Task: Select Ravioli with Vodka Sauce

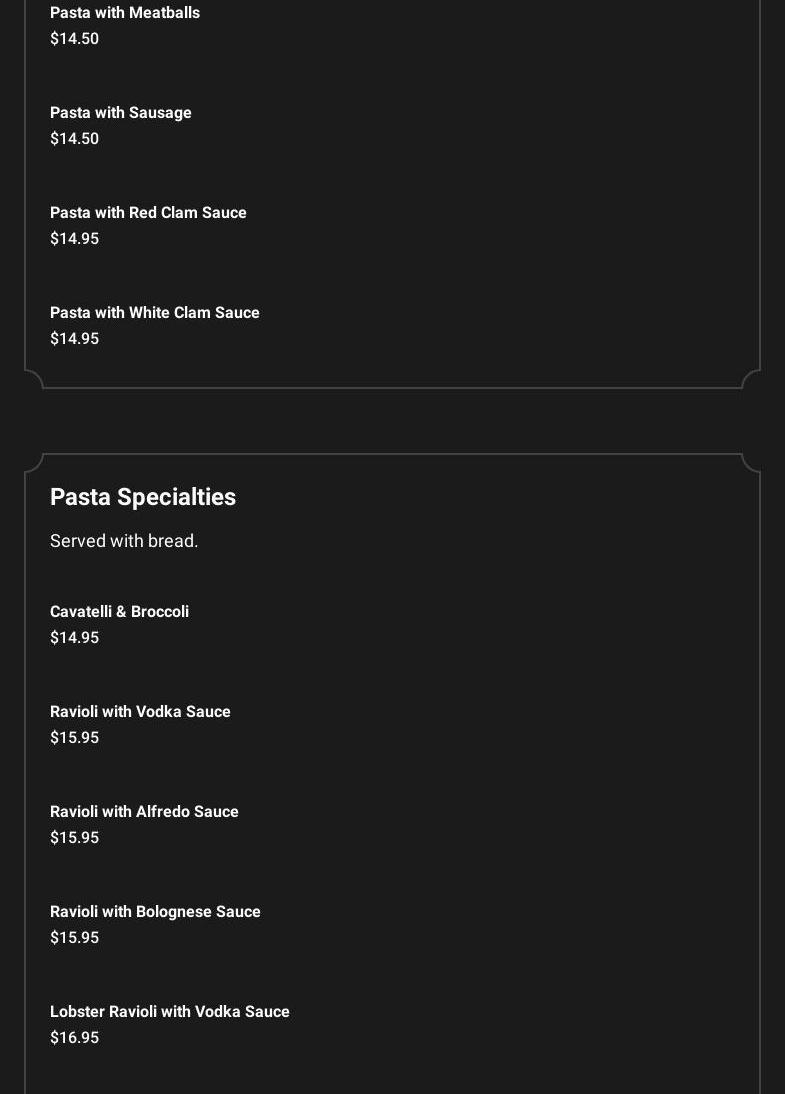Action: pyautogui.click(x=140, y=712)
